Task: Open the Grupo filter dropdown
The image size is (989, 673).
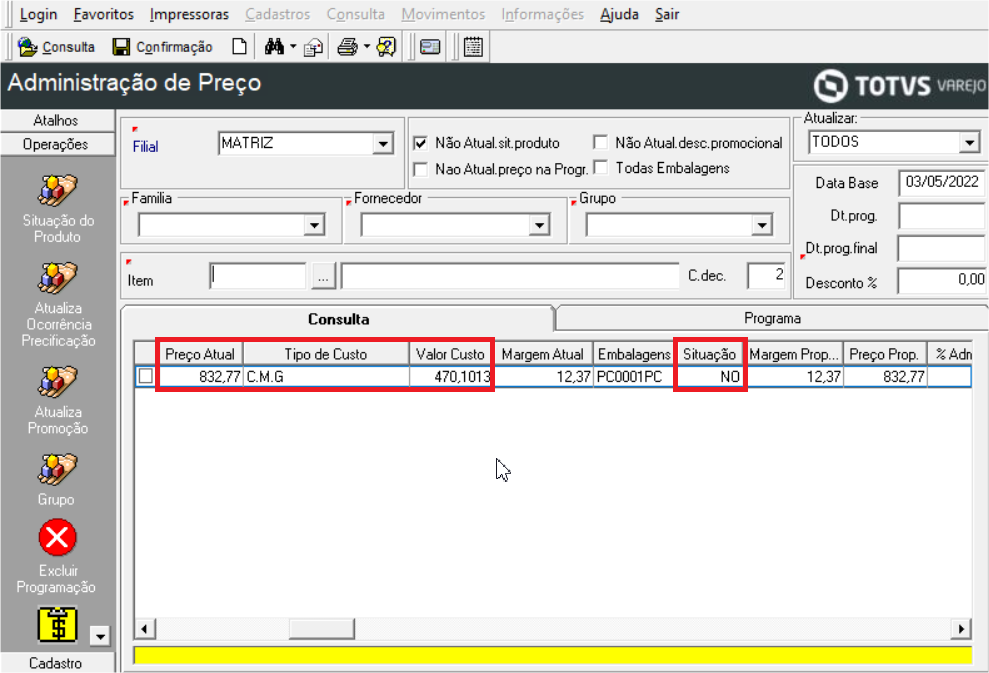Action: (762, 225)
